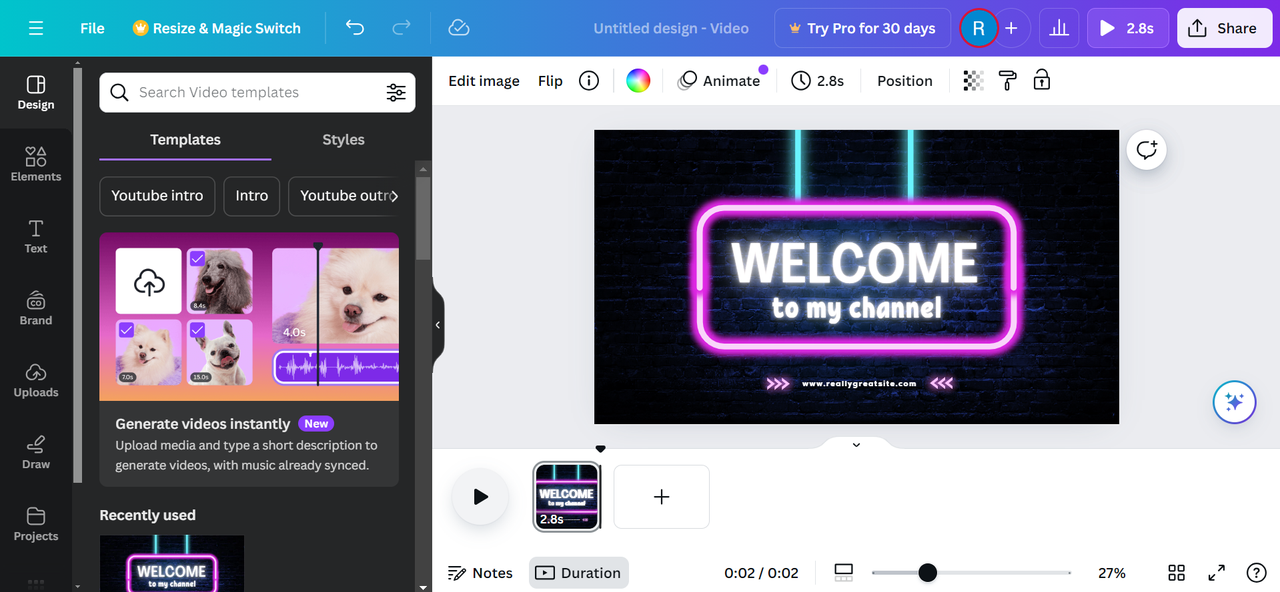Open the transparency checkerboard icon
This screenshot has width=1280, height=592.
[973, 81]
